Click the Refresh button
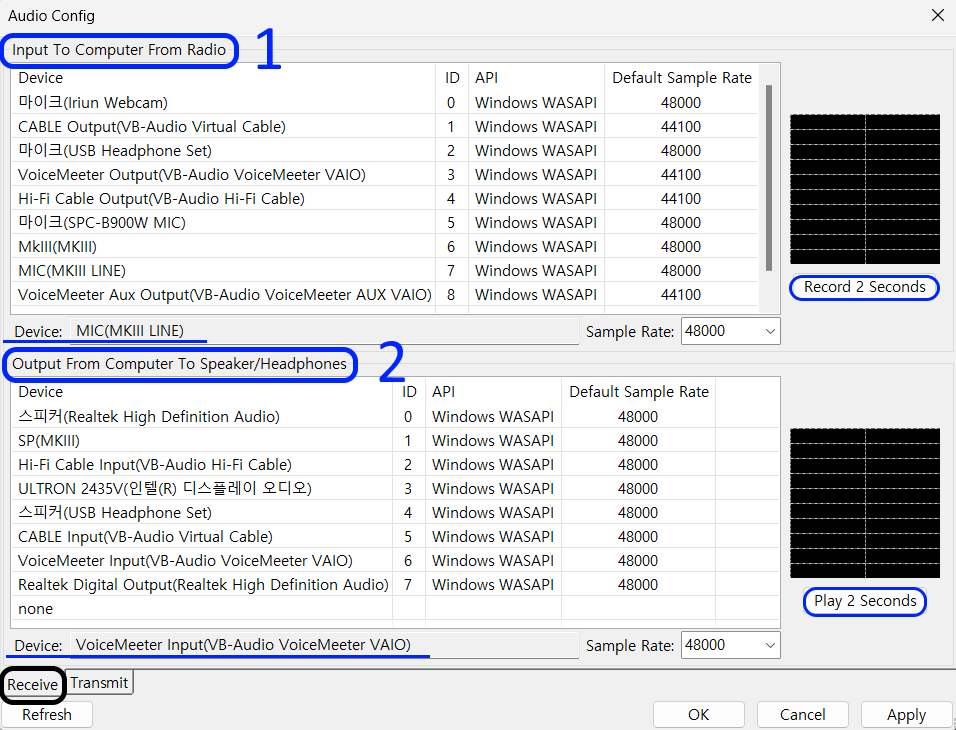The width and height of the screenshot is (956, 730). pos(47,715)
